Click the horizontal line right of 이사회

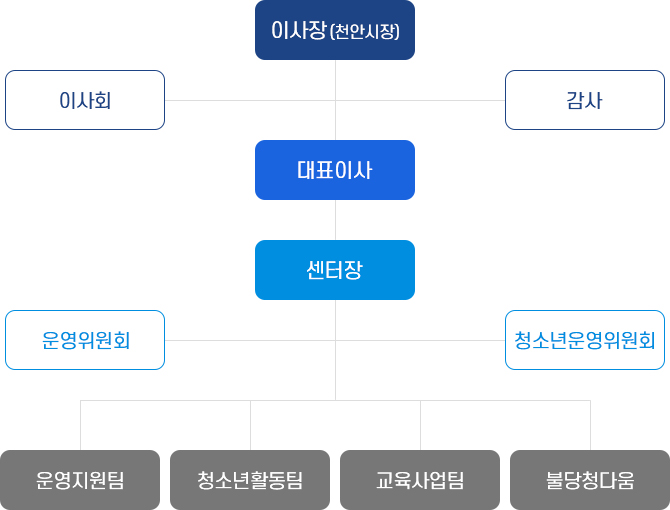click(250, 101)
